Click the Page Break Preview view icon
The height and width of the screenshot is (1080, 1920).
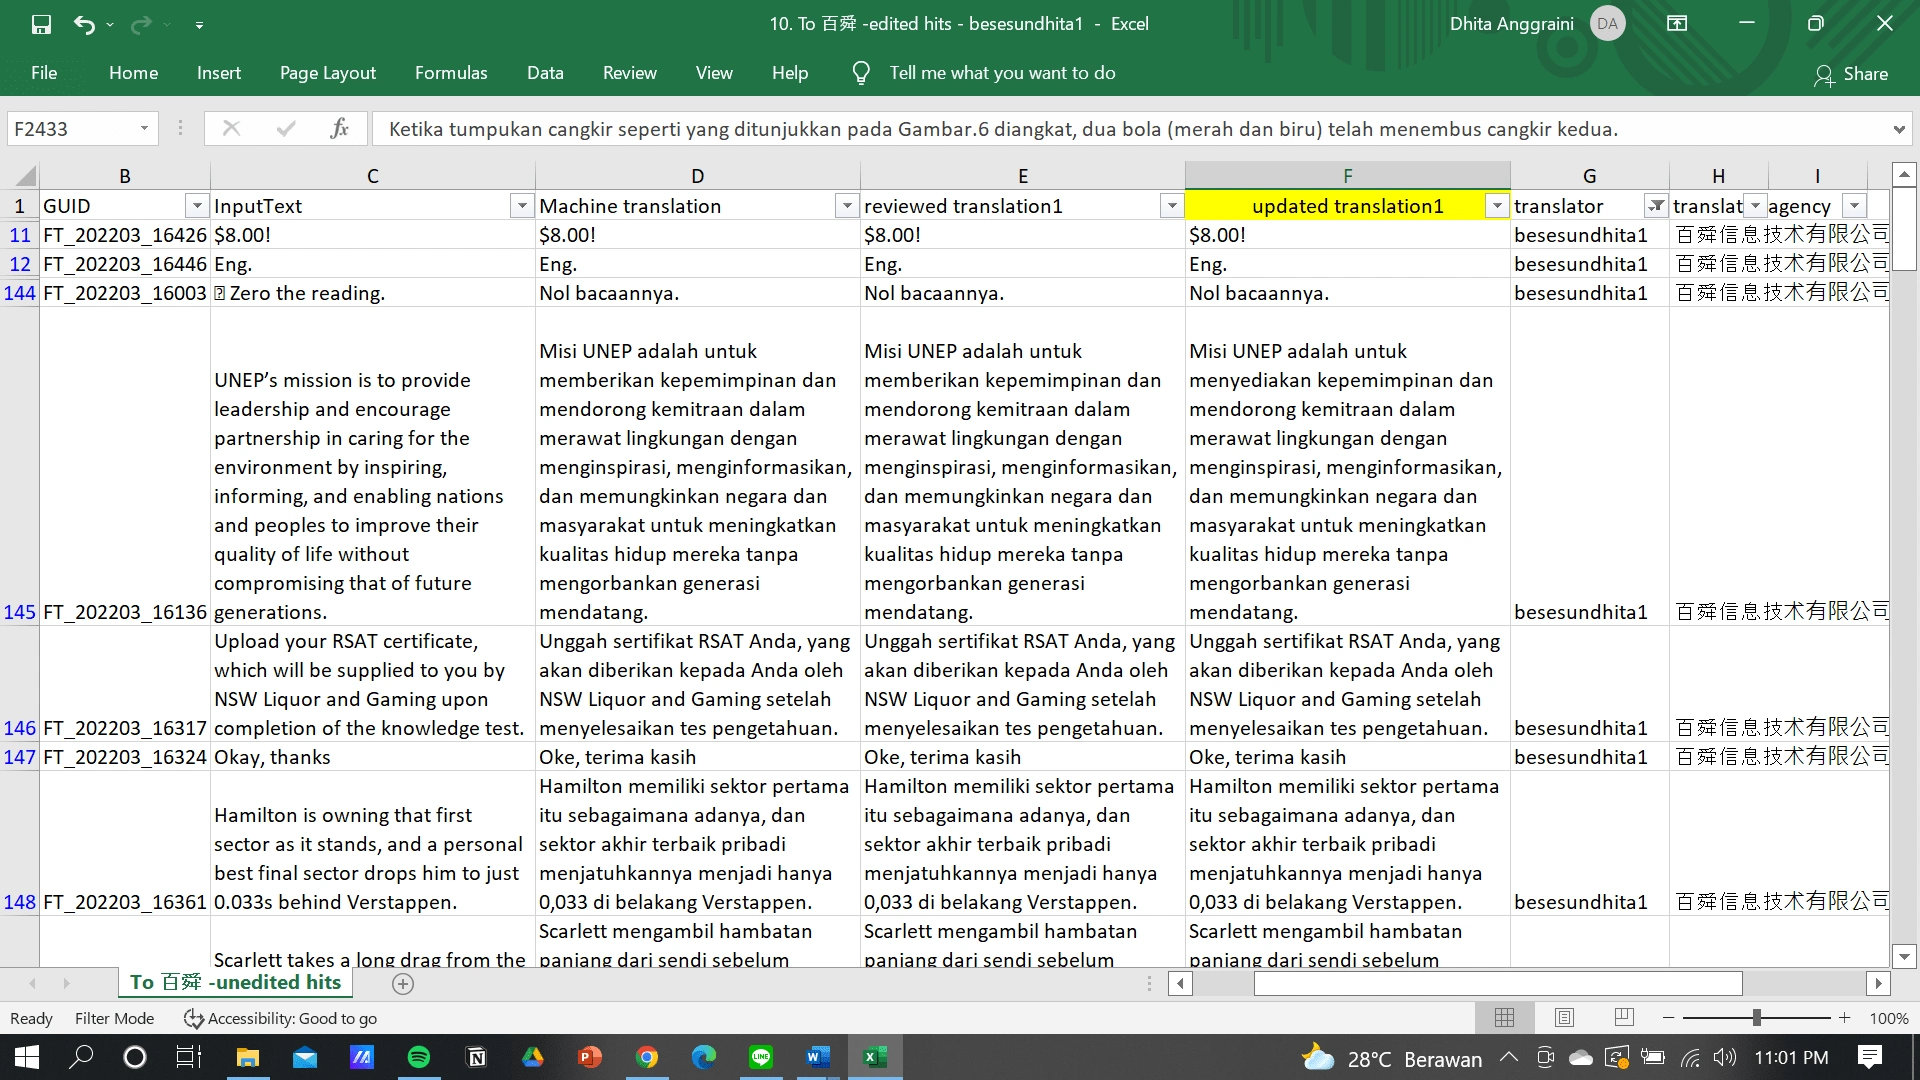click(1624, 1017)
